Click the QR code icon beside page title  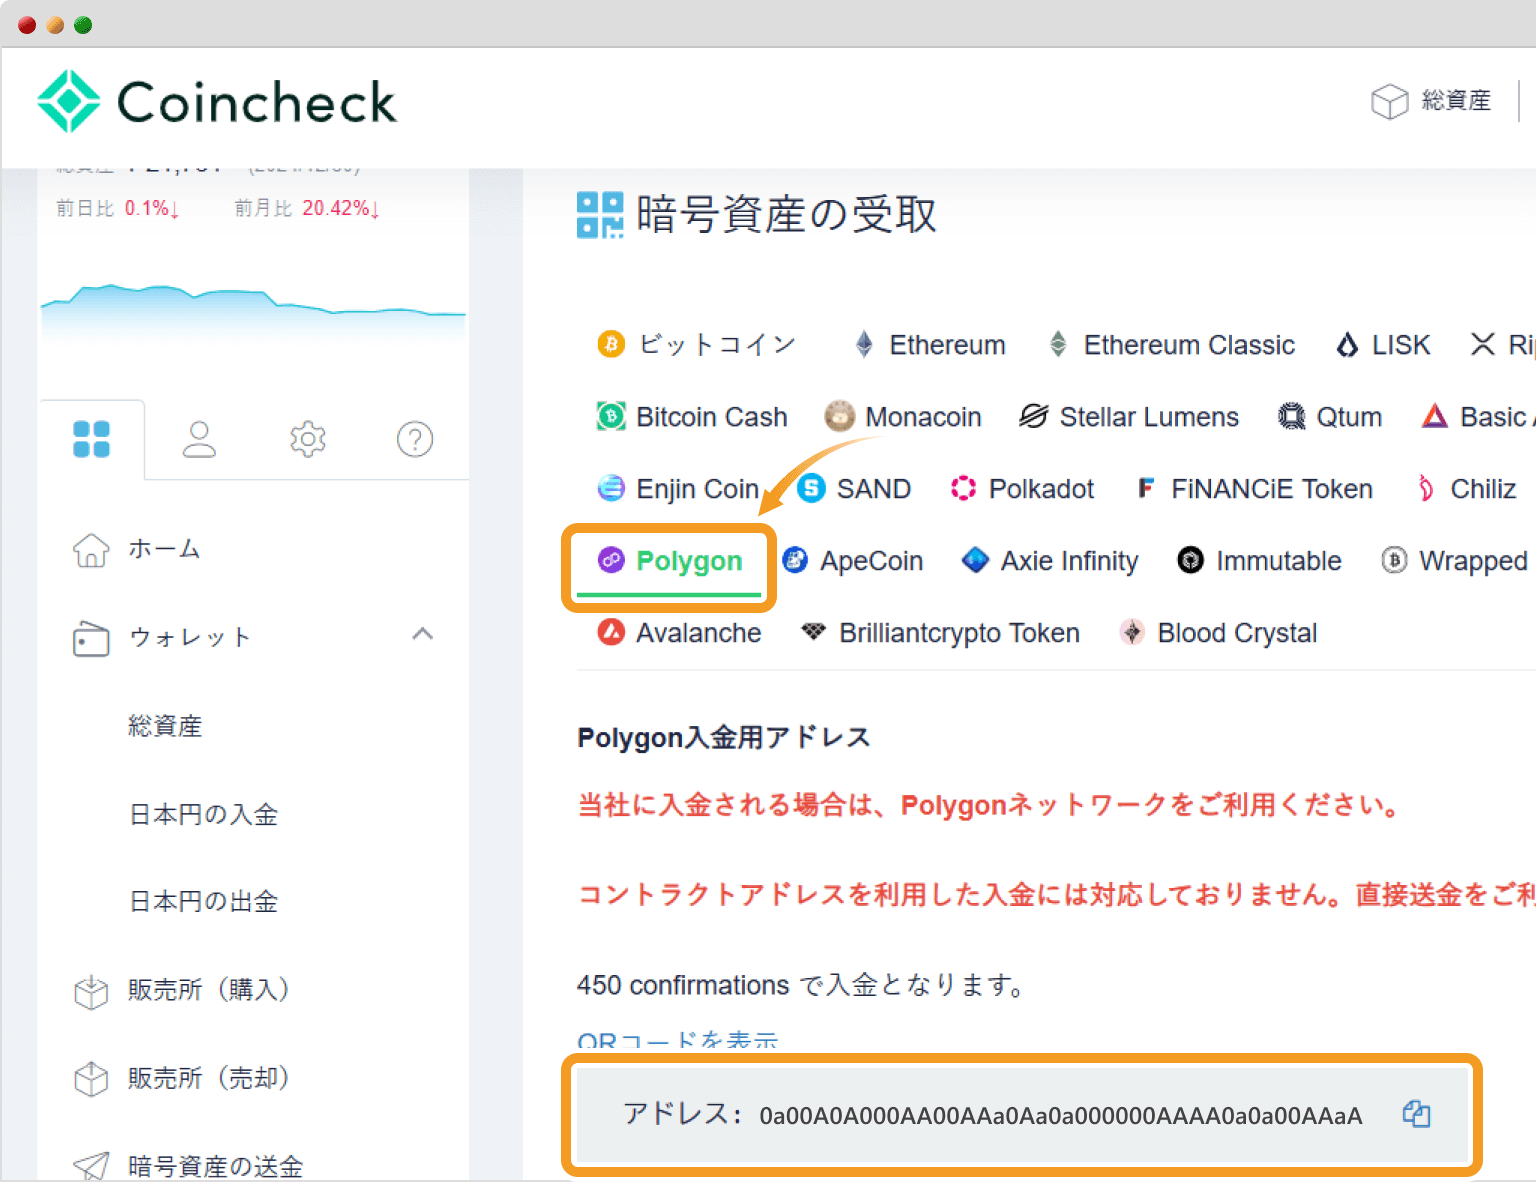tap(600, 215)
